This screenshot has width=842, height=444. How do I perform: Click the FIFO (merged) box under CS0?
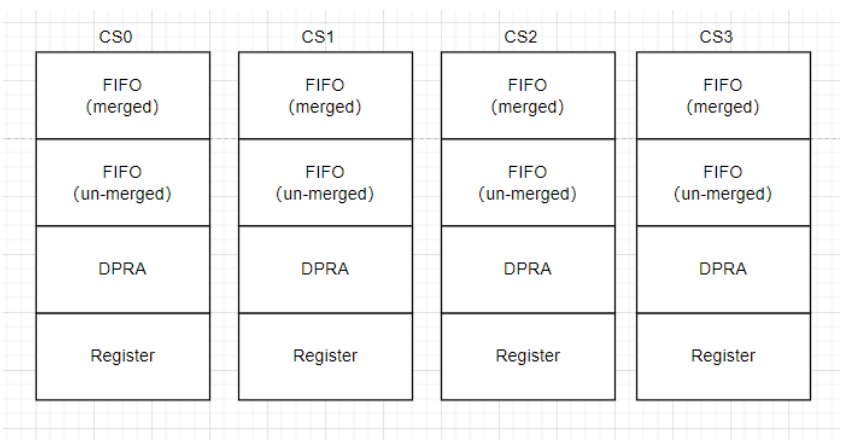[x=123, y=96]
